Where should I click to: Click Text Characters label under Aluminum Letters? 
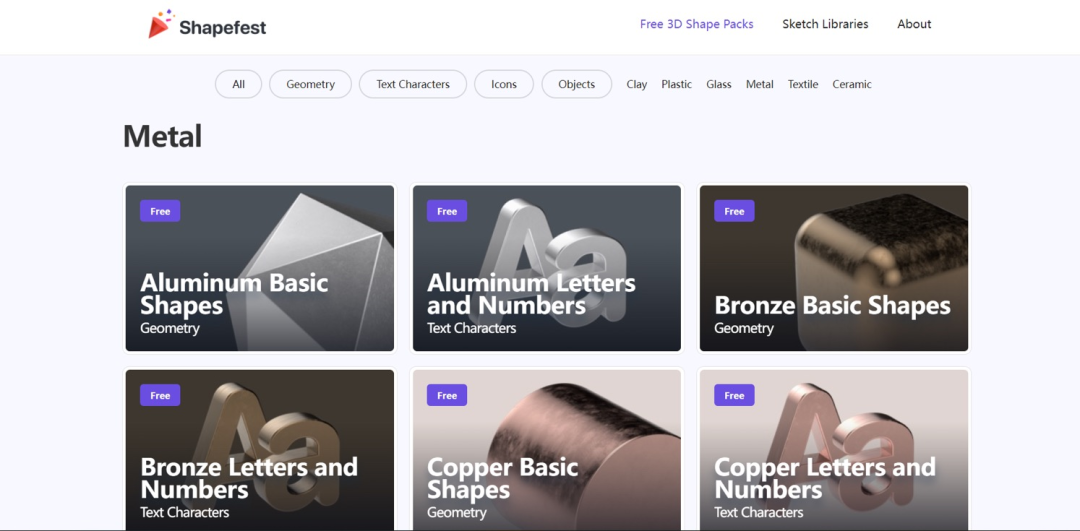pos(471,328)
